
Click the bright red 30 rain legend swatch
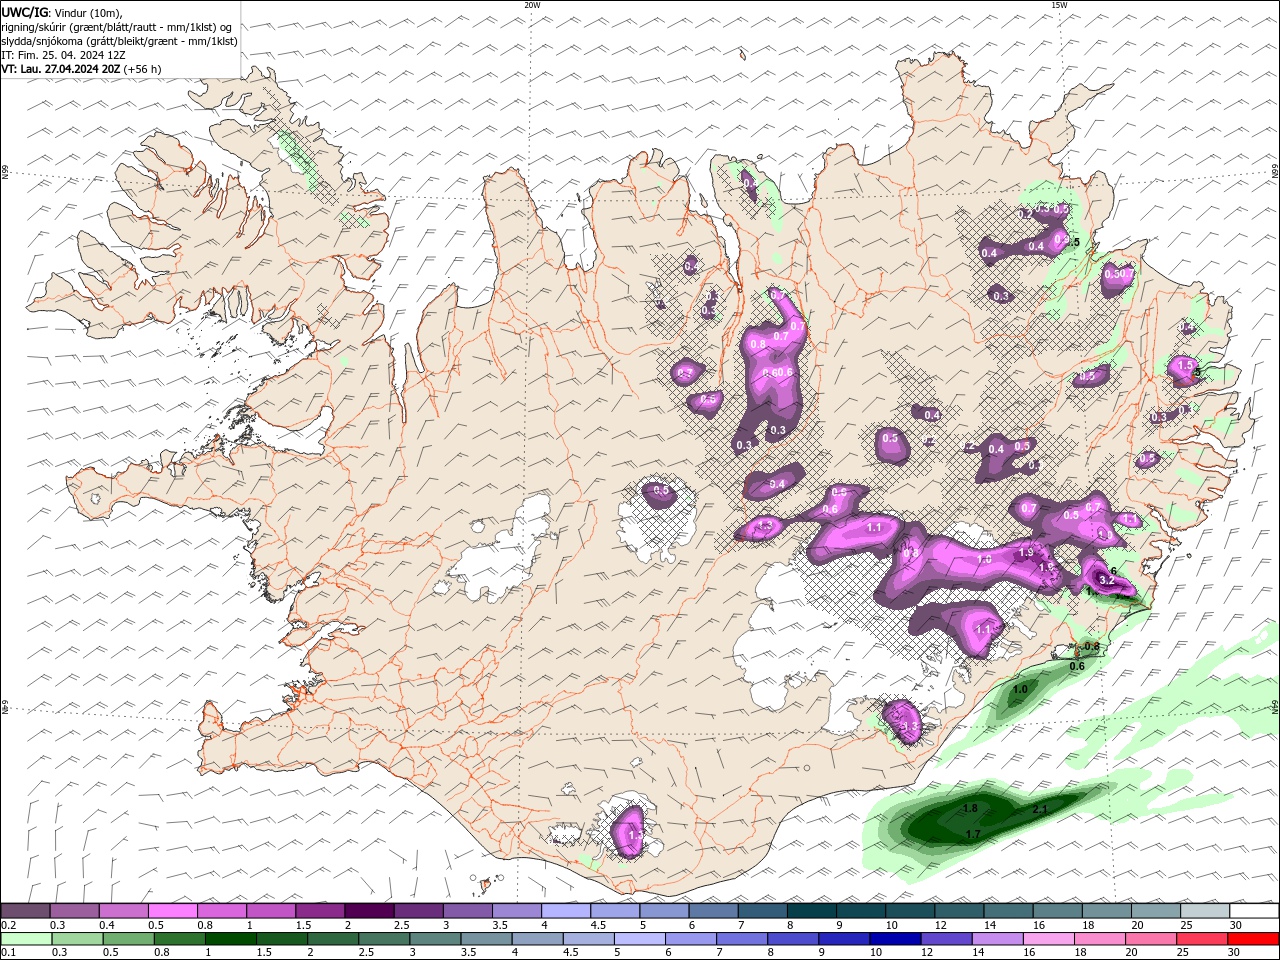1253,938
